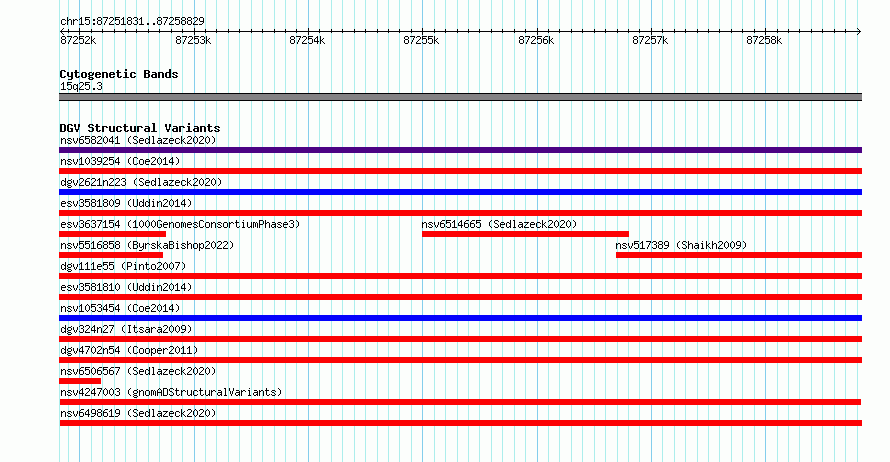The height and width of the screenshot is (462, 890).
Task: Open the nsv6498619 (Sedlazeck2020) label
Action: click(x=138, y=413)
